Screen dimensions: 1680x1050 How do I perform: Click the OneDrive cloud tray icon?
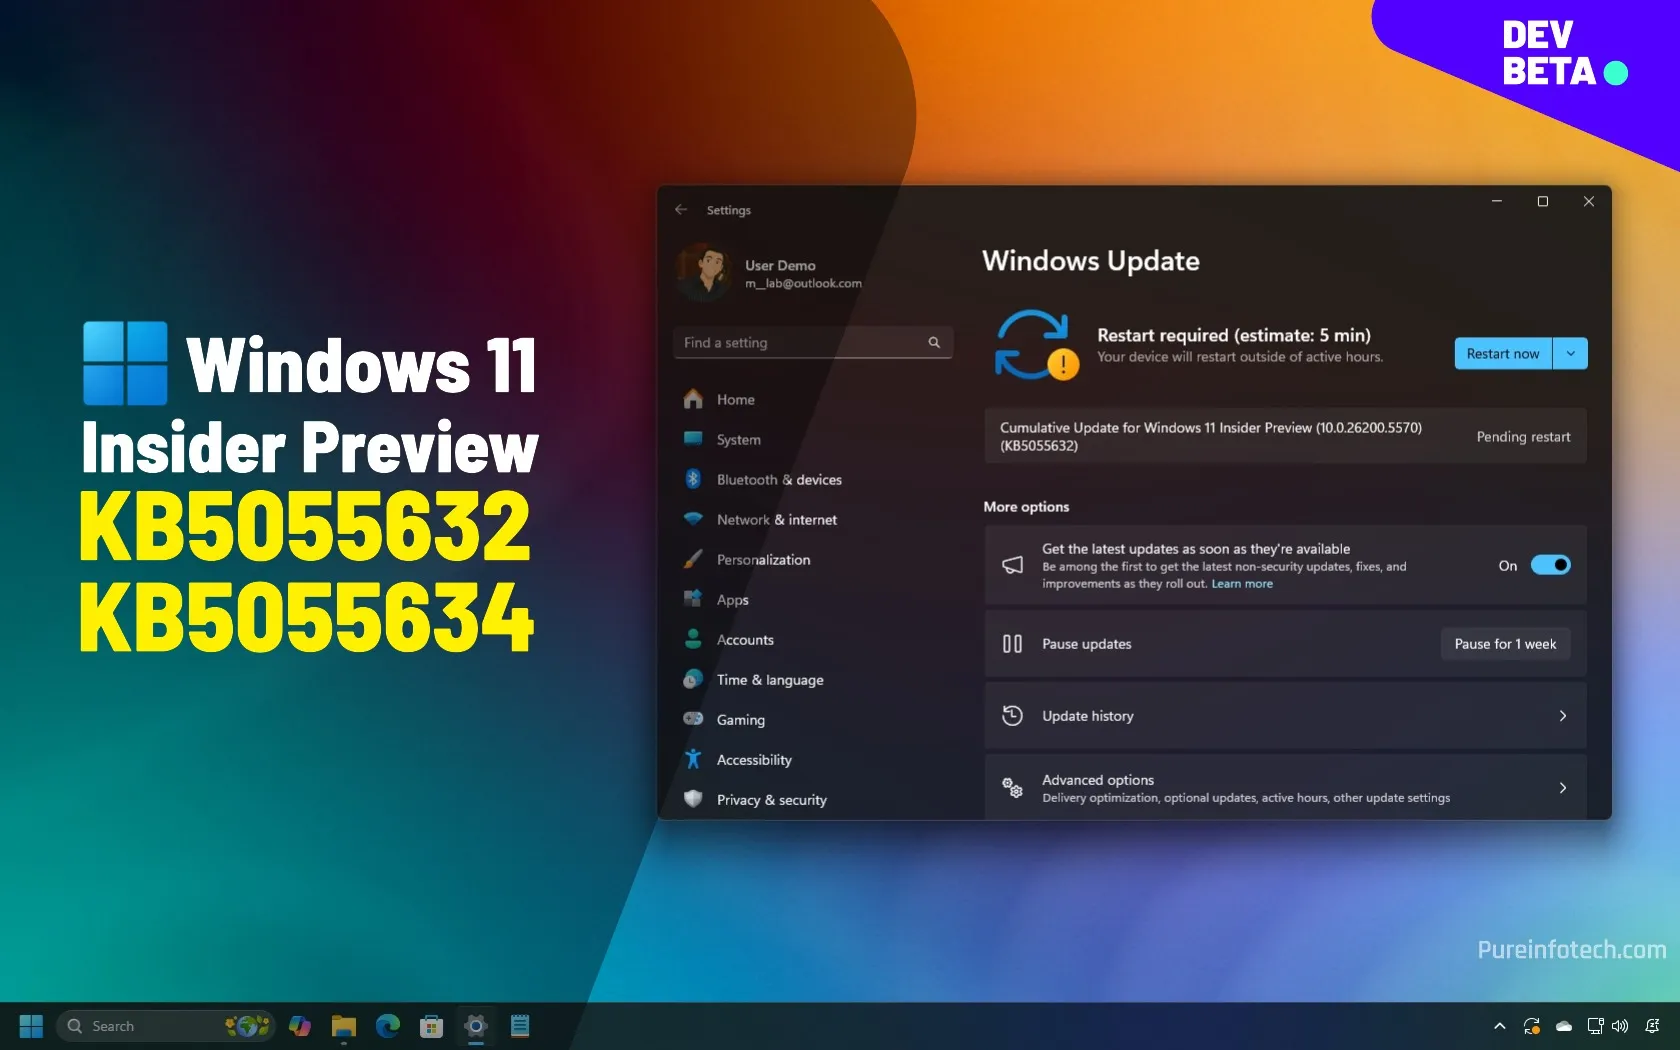(1564, 1026)
